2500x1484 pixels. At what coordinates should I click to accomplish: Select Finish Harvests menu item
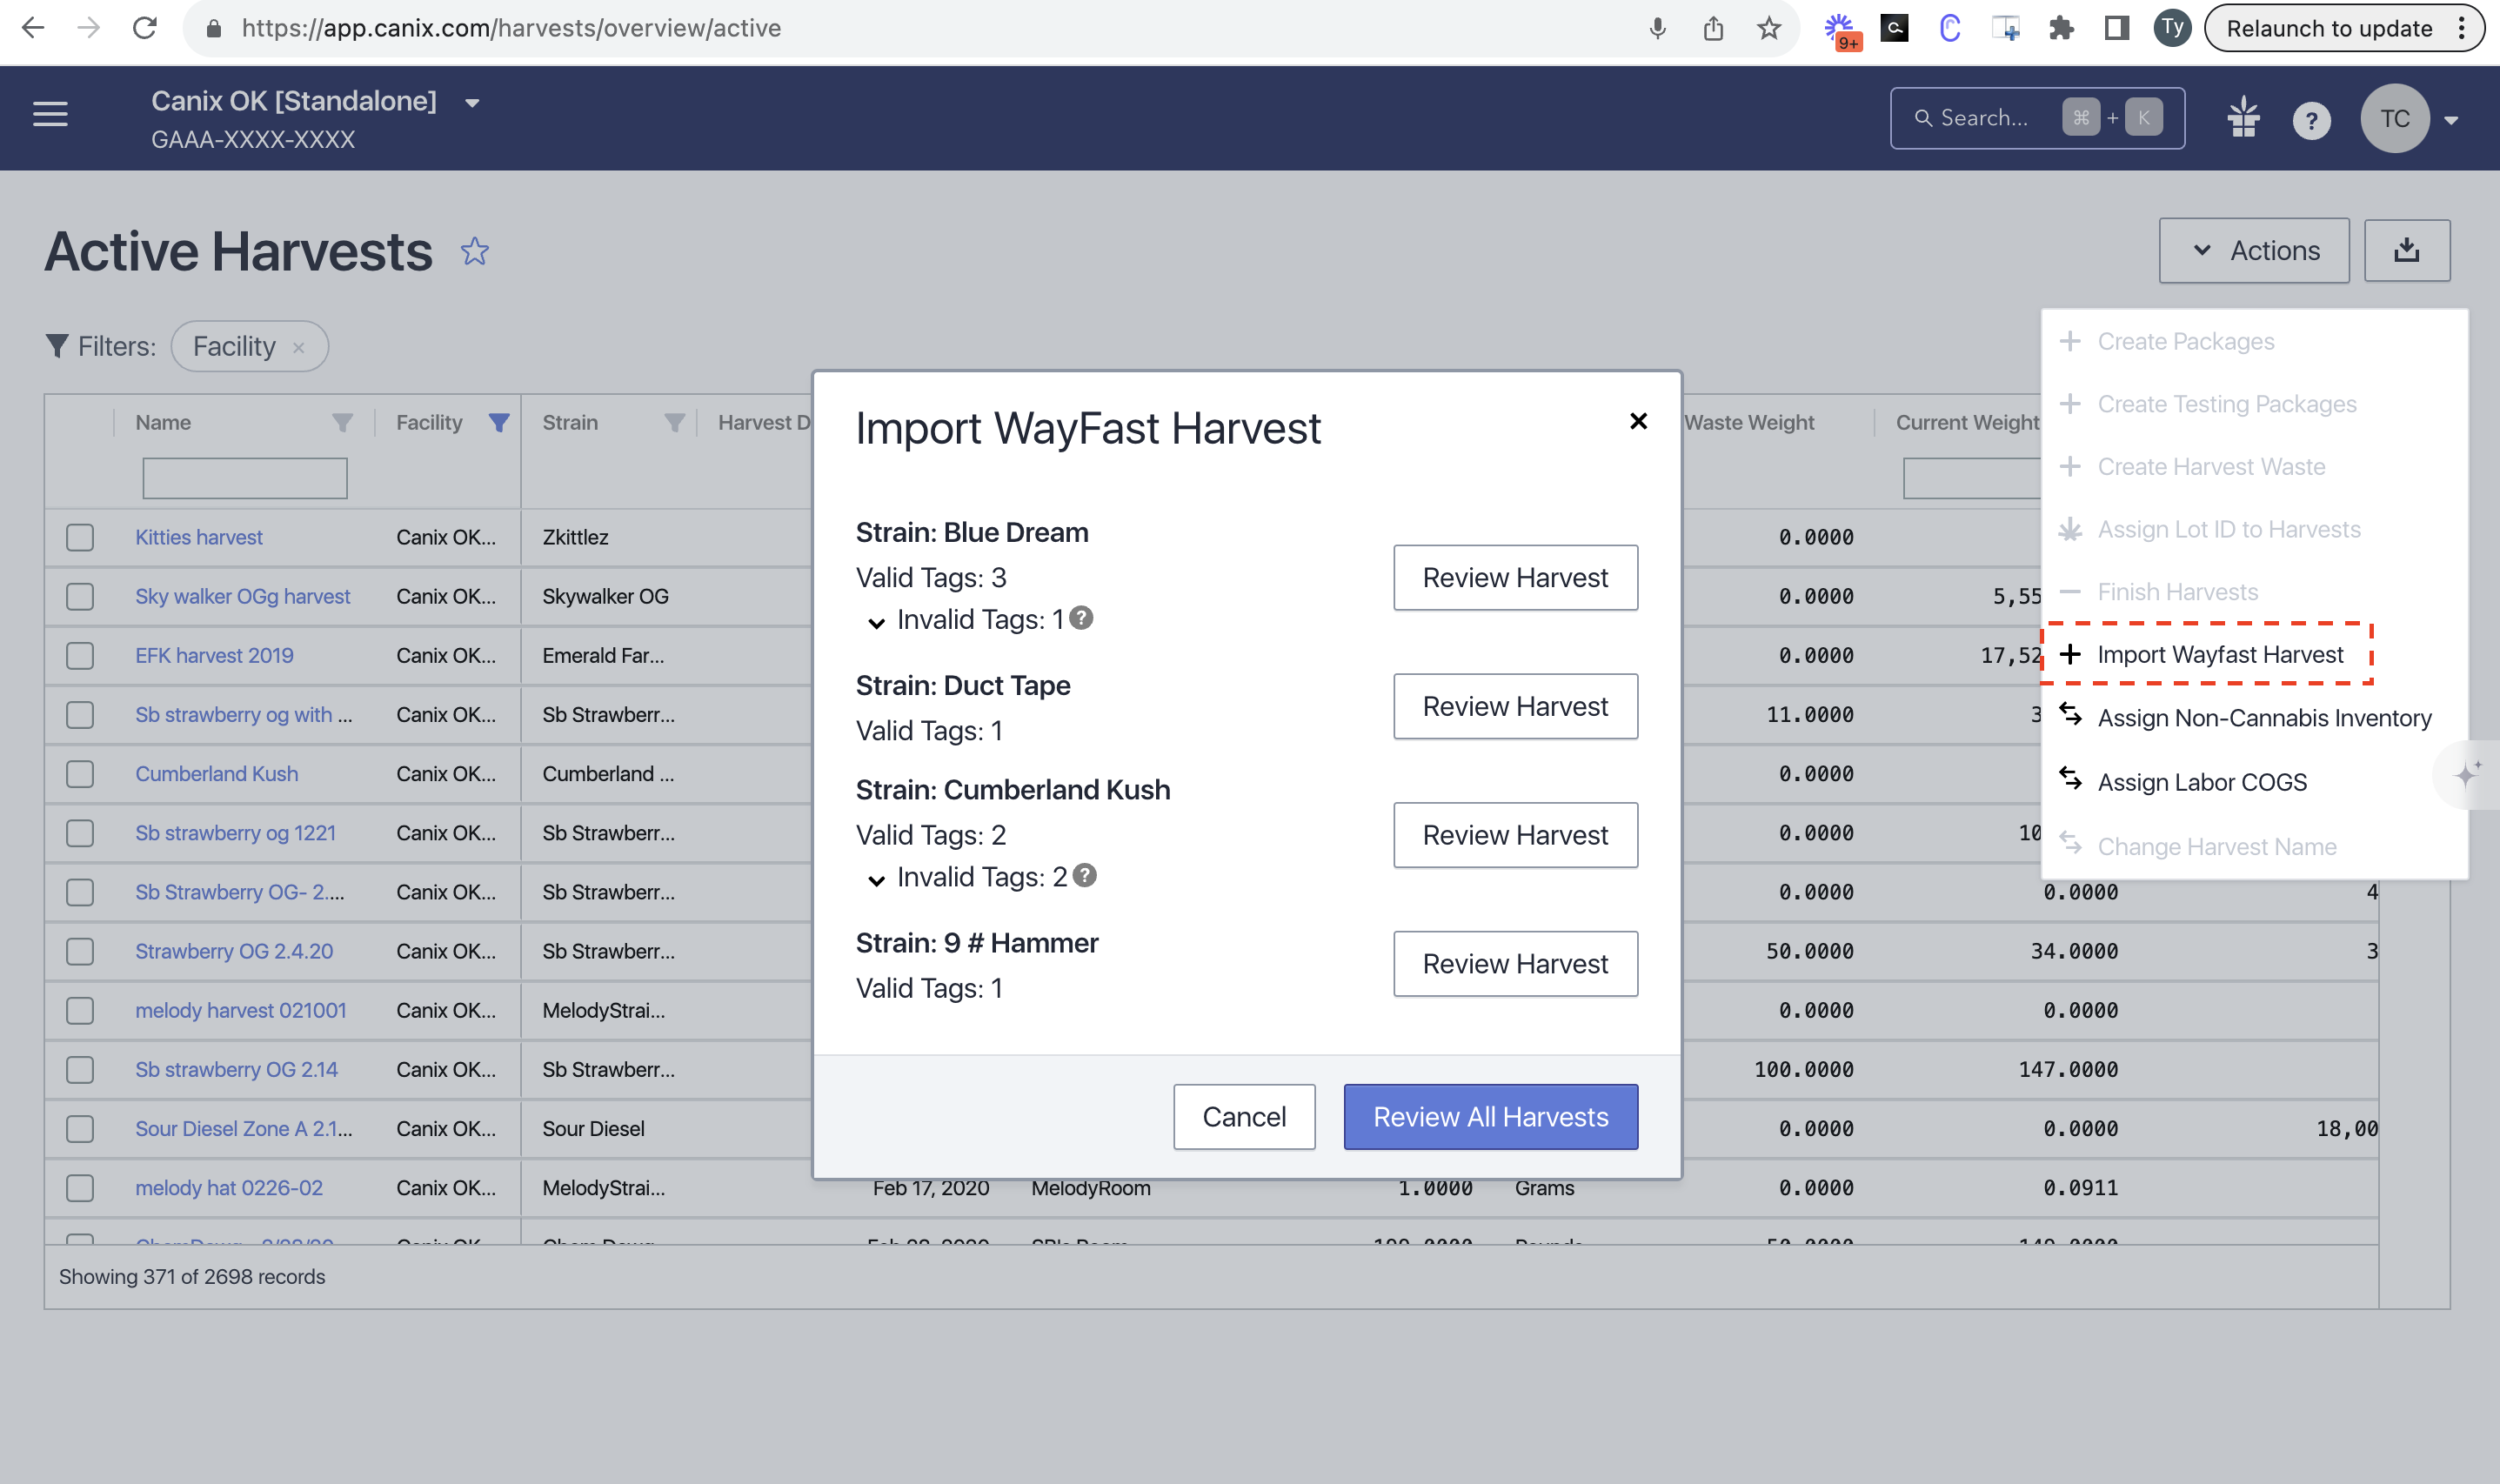(x=2252, y=592)
